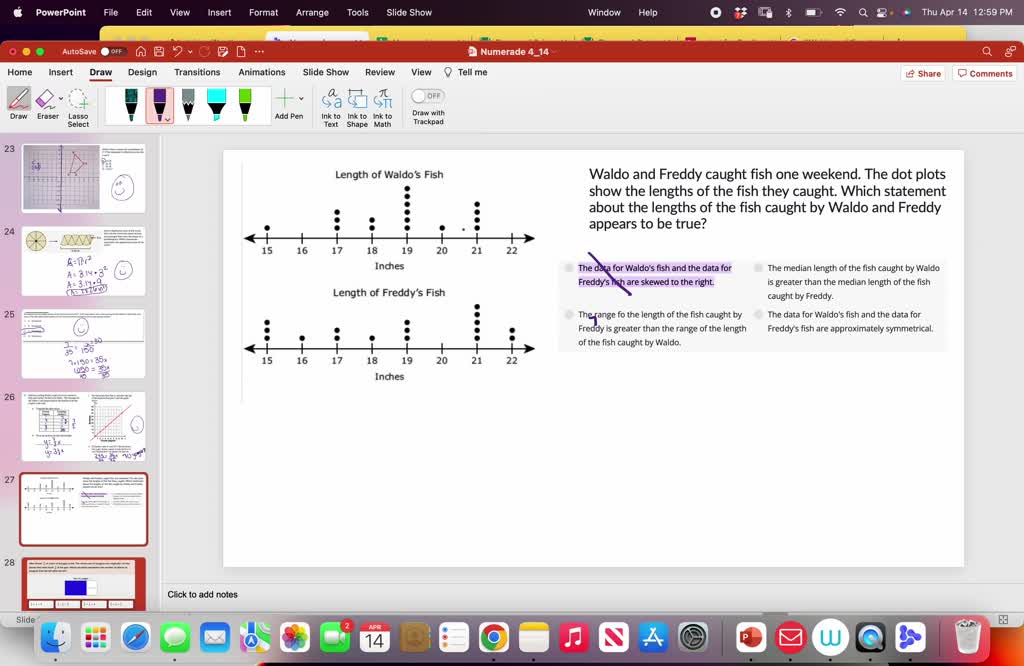
Task: Open the Arrange menu in menu bar
Action: tap(312, 12)
